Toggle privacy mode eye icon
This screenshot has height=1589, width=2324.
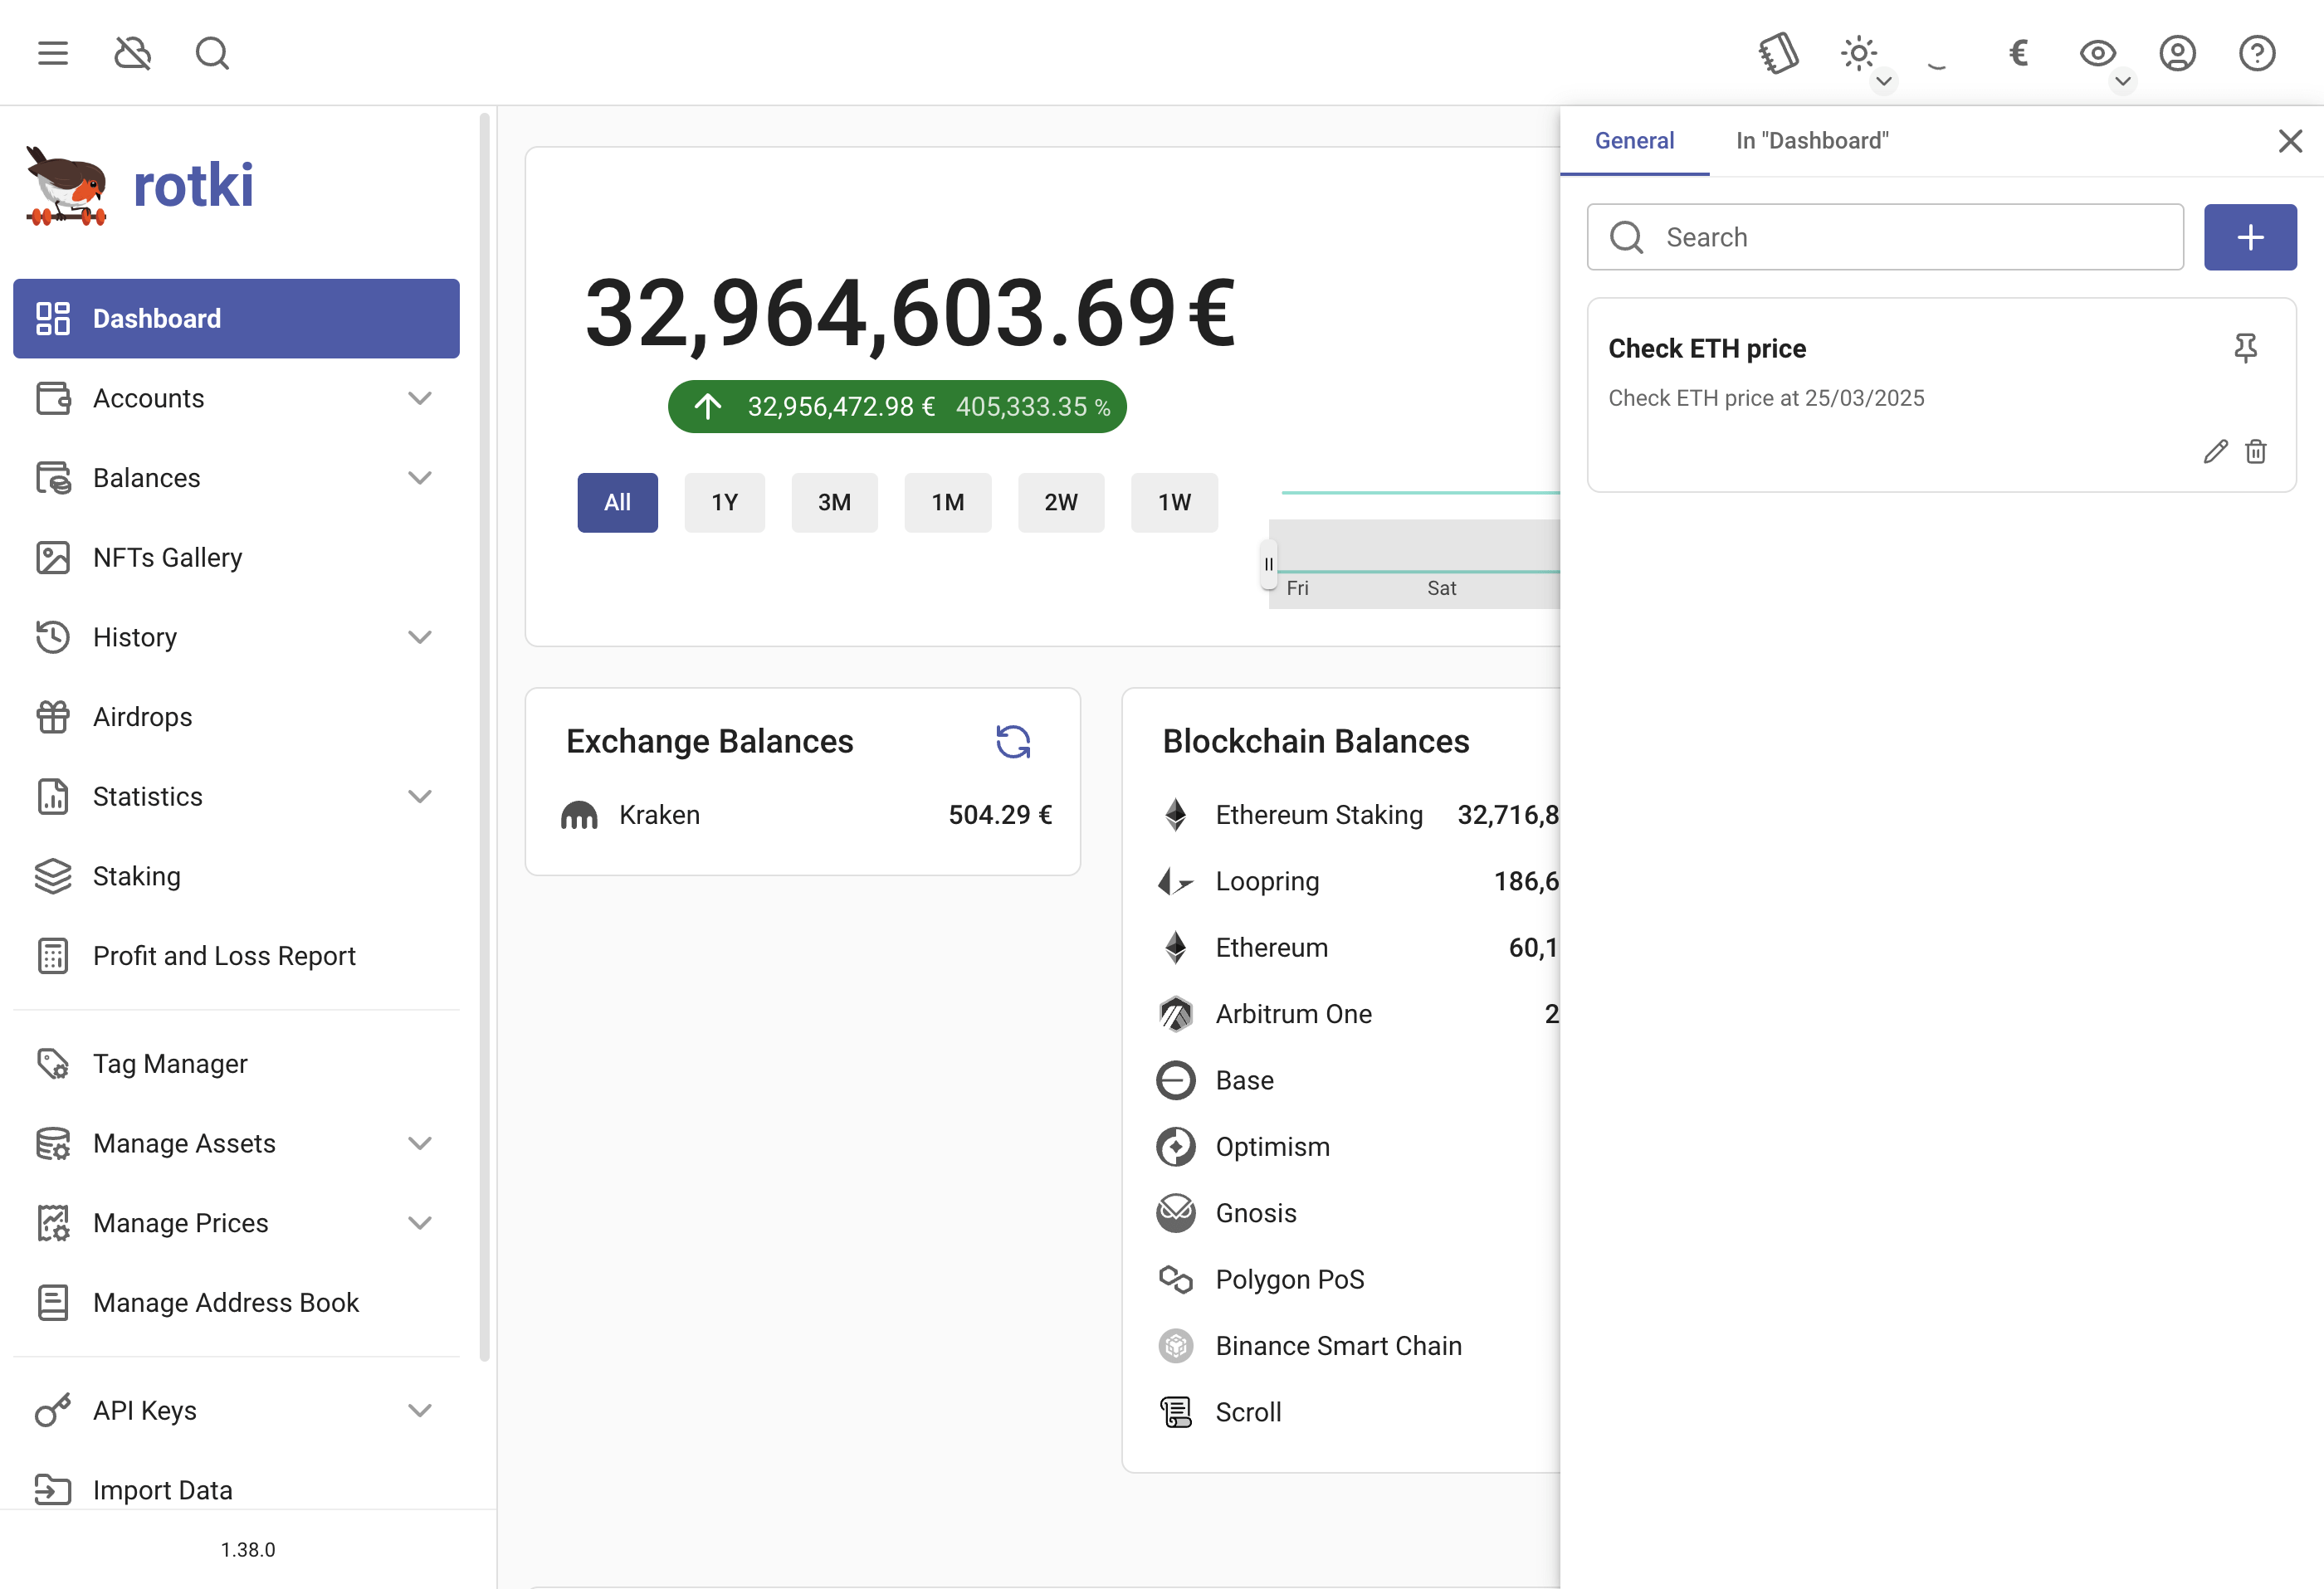click(2097, 53)
